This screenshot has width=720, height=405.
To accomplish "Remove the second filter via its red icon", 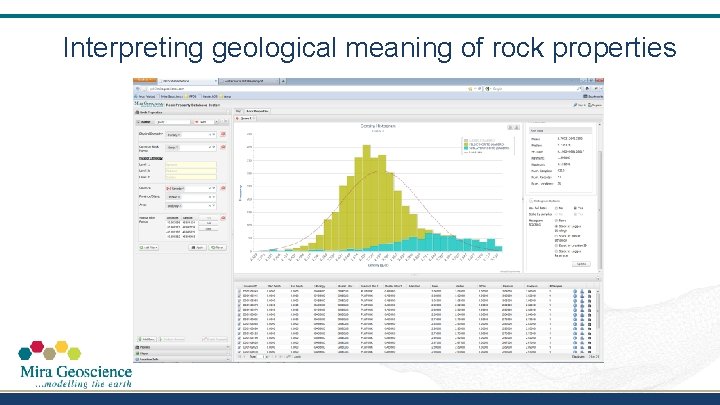I will [x=223, y=147].
